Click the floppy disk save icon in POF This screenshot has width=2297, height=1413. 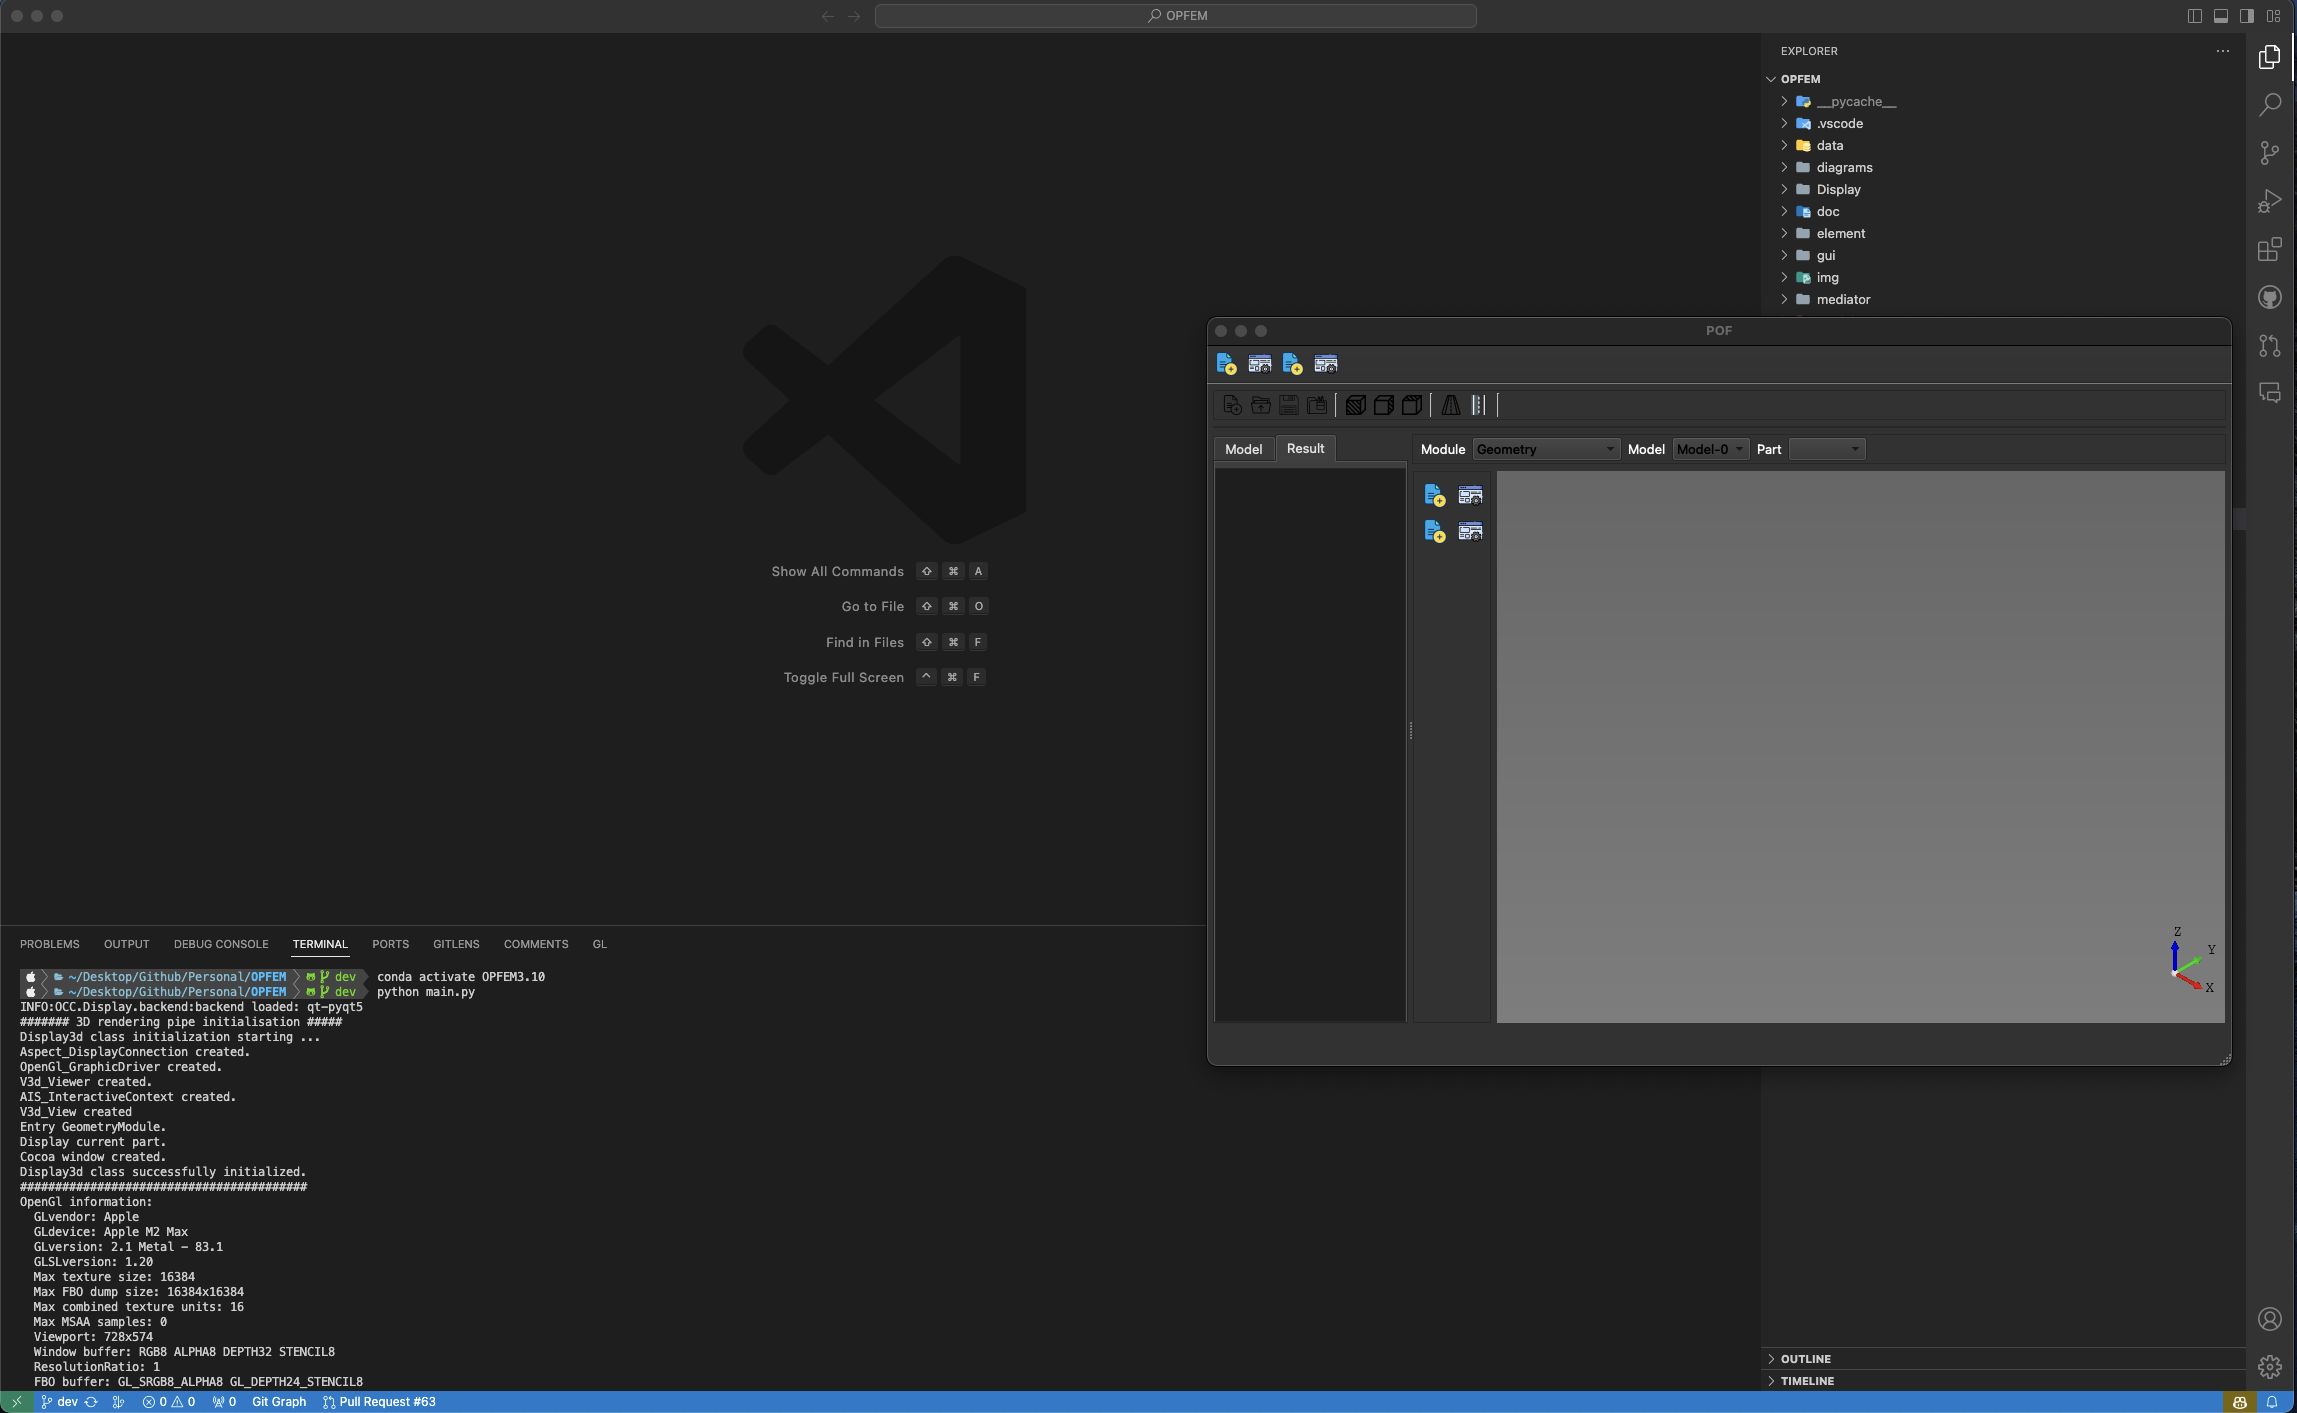tap(1288, 405)
